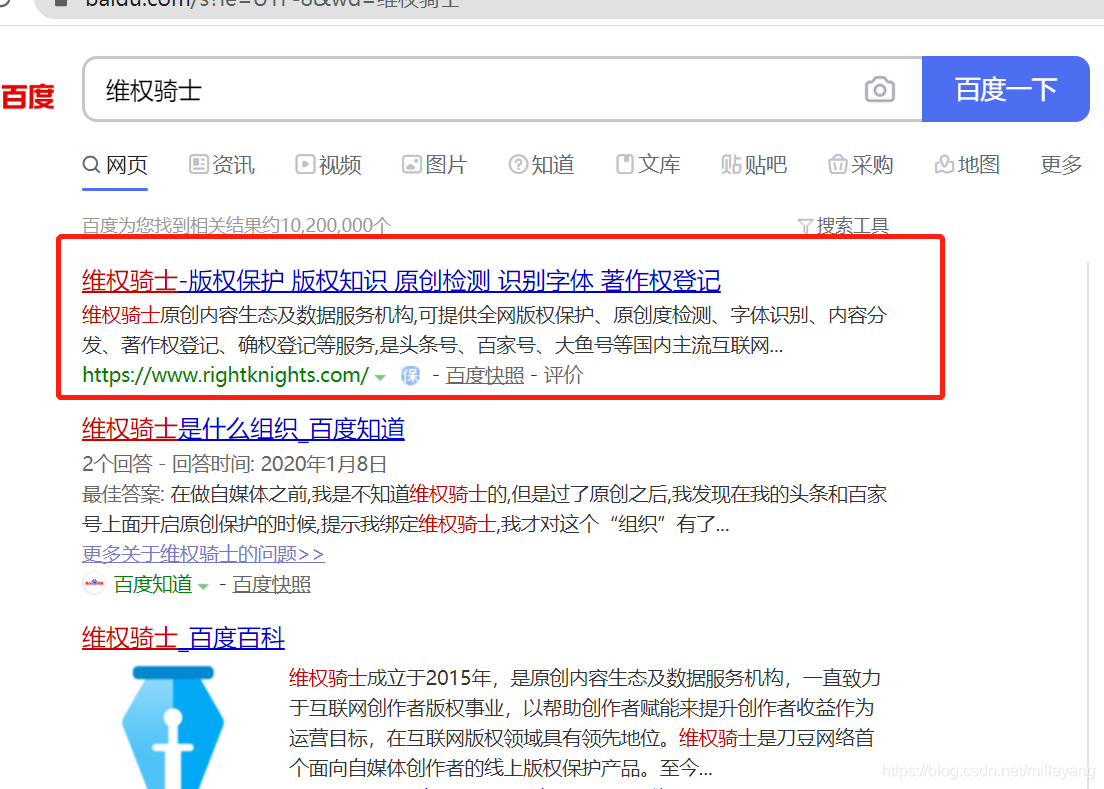Click the 百度知道 source icon
1104x789 pixels.
click(94, 583)
